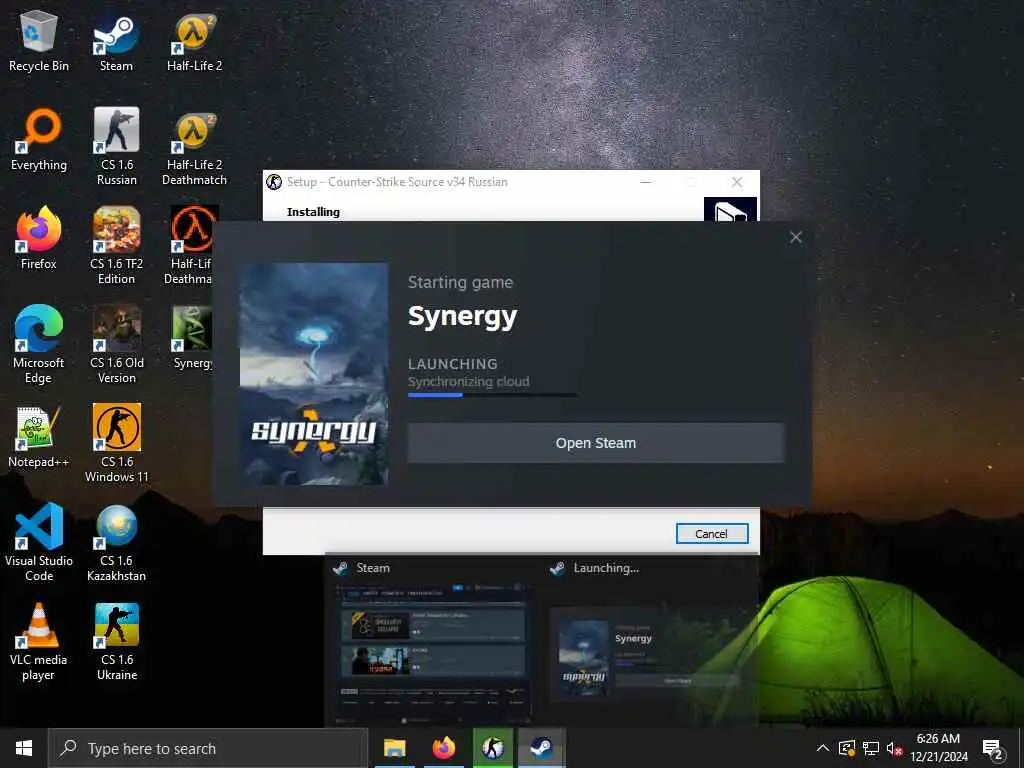The image size is (1024, 768).
Task: Open the Recycle Bin desktop icon
Action: point(39,40)
